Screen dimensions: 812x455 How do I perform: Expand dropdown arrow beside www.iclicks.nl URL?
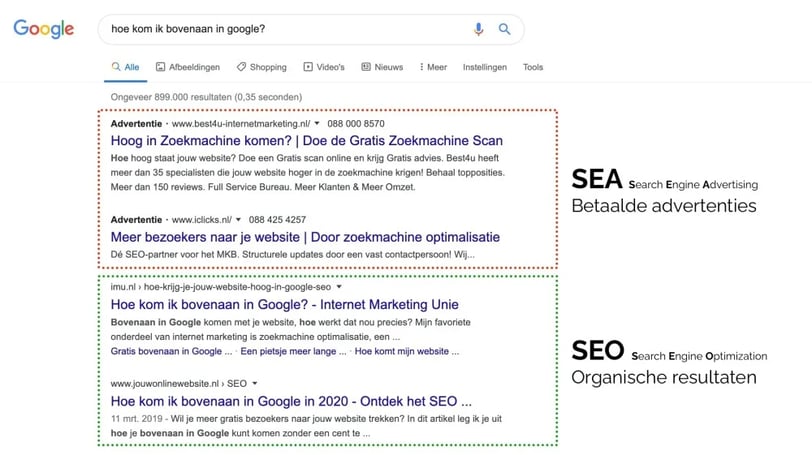[x=239, y=219]
